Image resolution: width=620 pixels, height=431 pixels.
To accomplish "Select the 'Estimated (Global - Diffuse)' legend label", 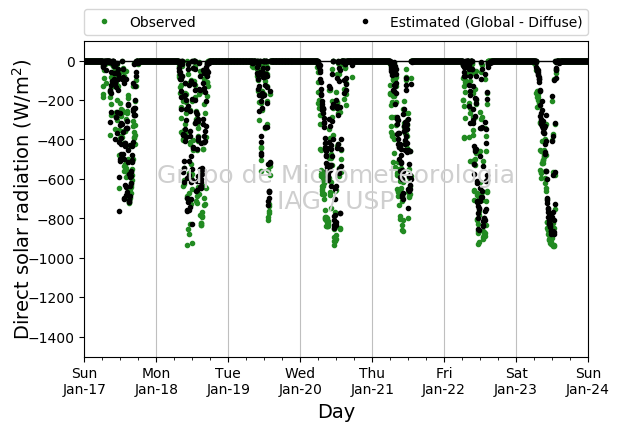I will pos(486,22).
